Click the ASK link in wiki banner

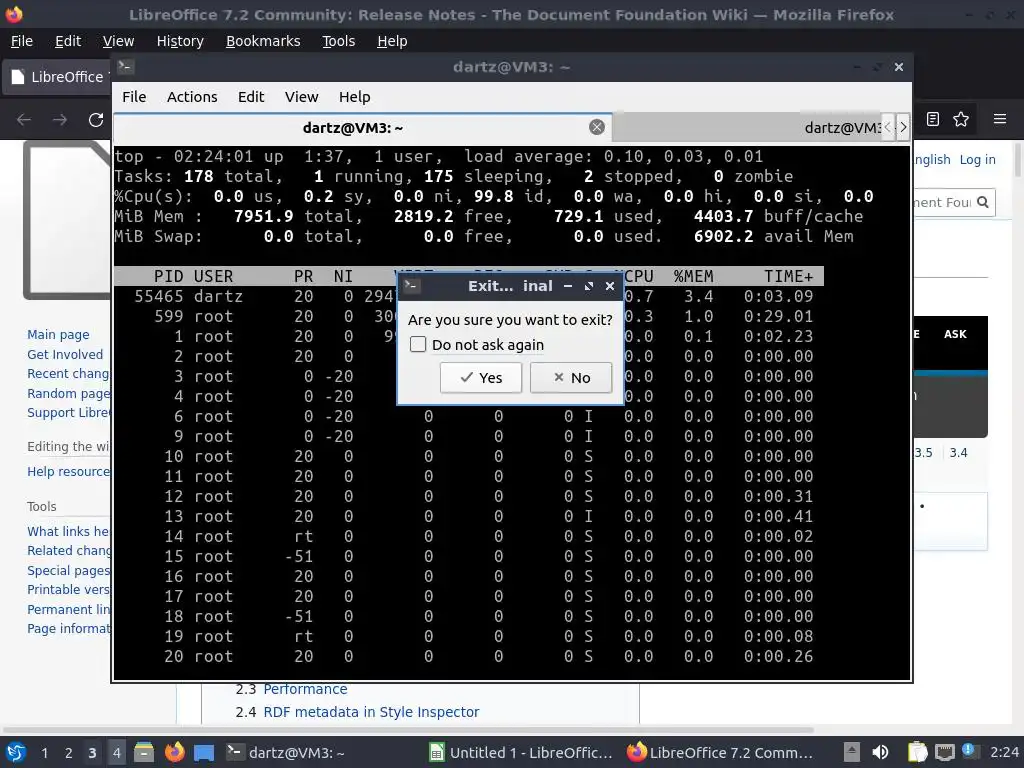[955, 334]
